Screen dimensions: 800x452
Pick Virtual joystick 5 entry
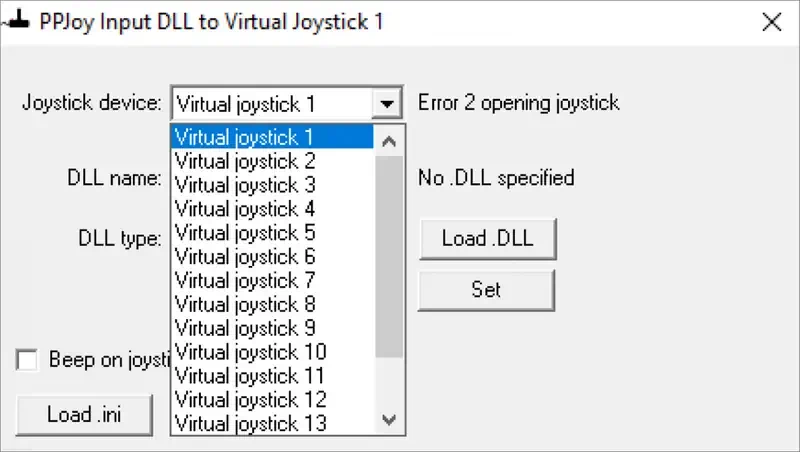click(245, 232)
